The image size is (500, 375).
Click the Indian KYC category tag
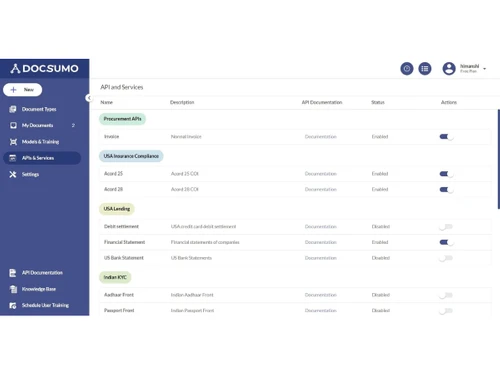[115, 277]
